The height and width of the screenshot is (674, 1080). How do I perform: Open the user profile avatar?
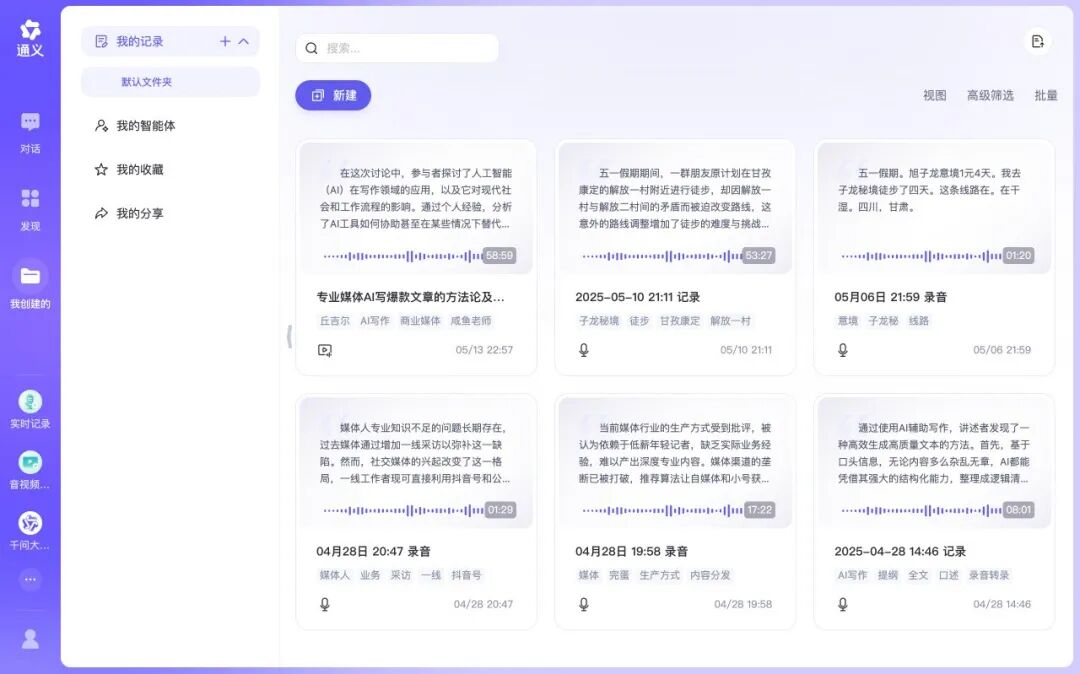pos(30,639)
